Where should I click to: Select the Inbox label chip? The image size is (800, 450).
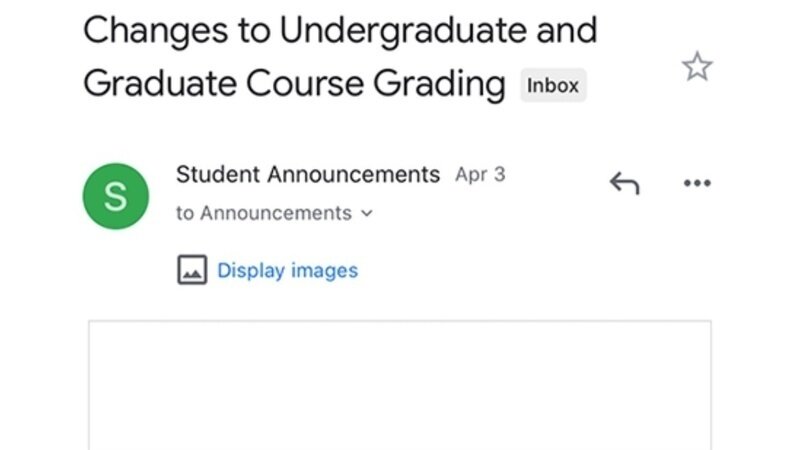[x=553, y=86]
